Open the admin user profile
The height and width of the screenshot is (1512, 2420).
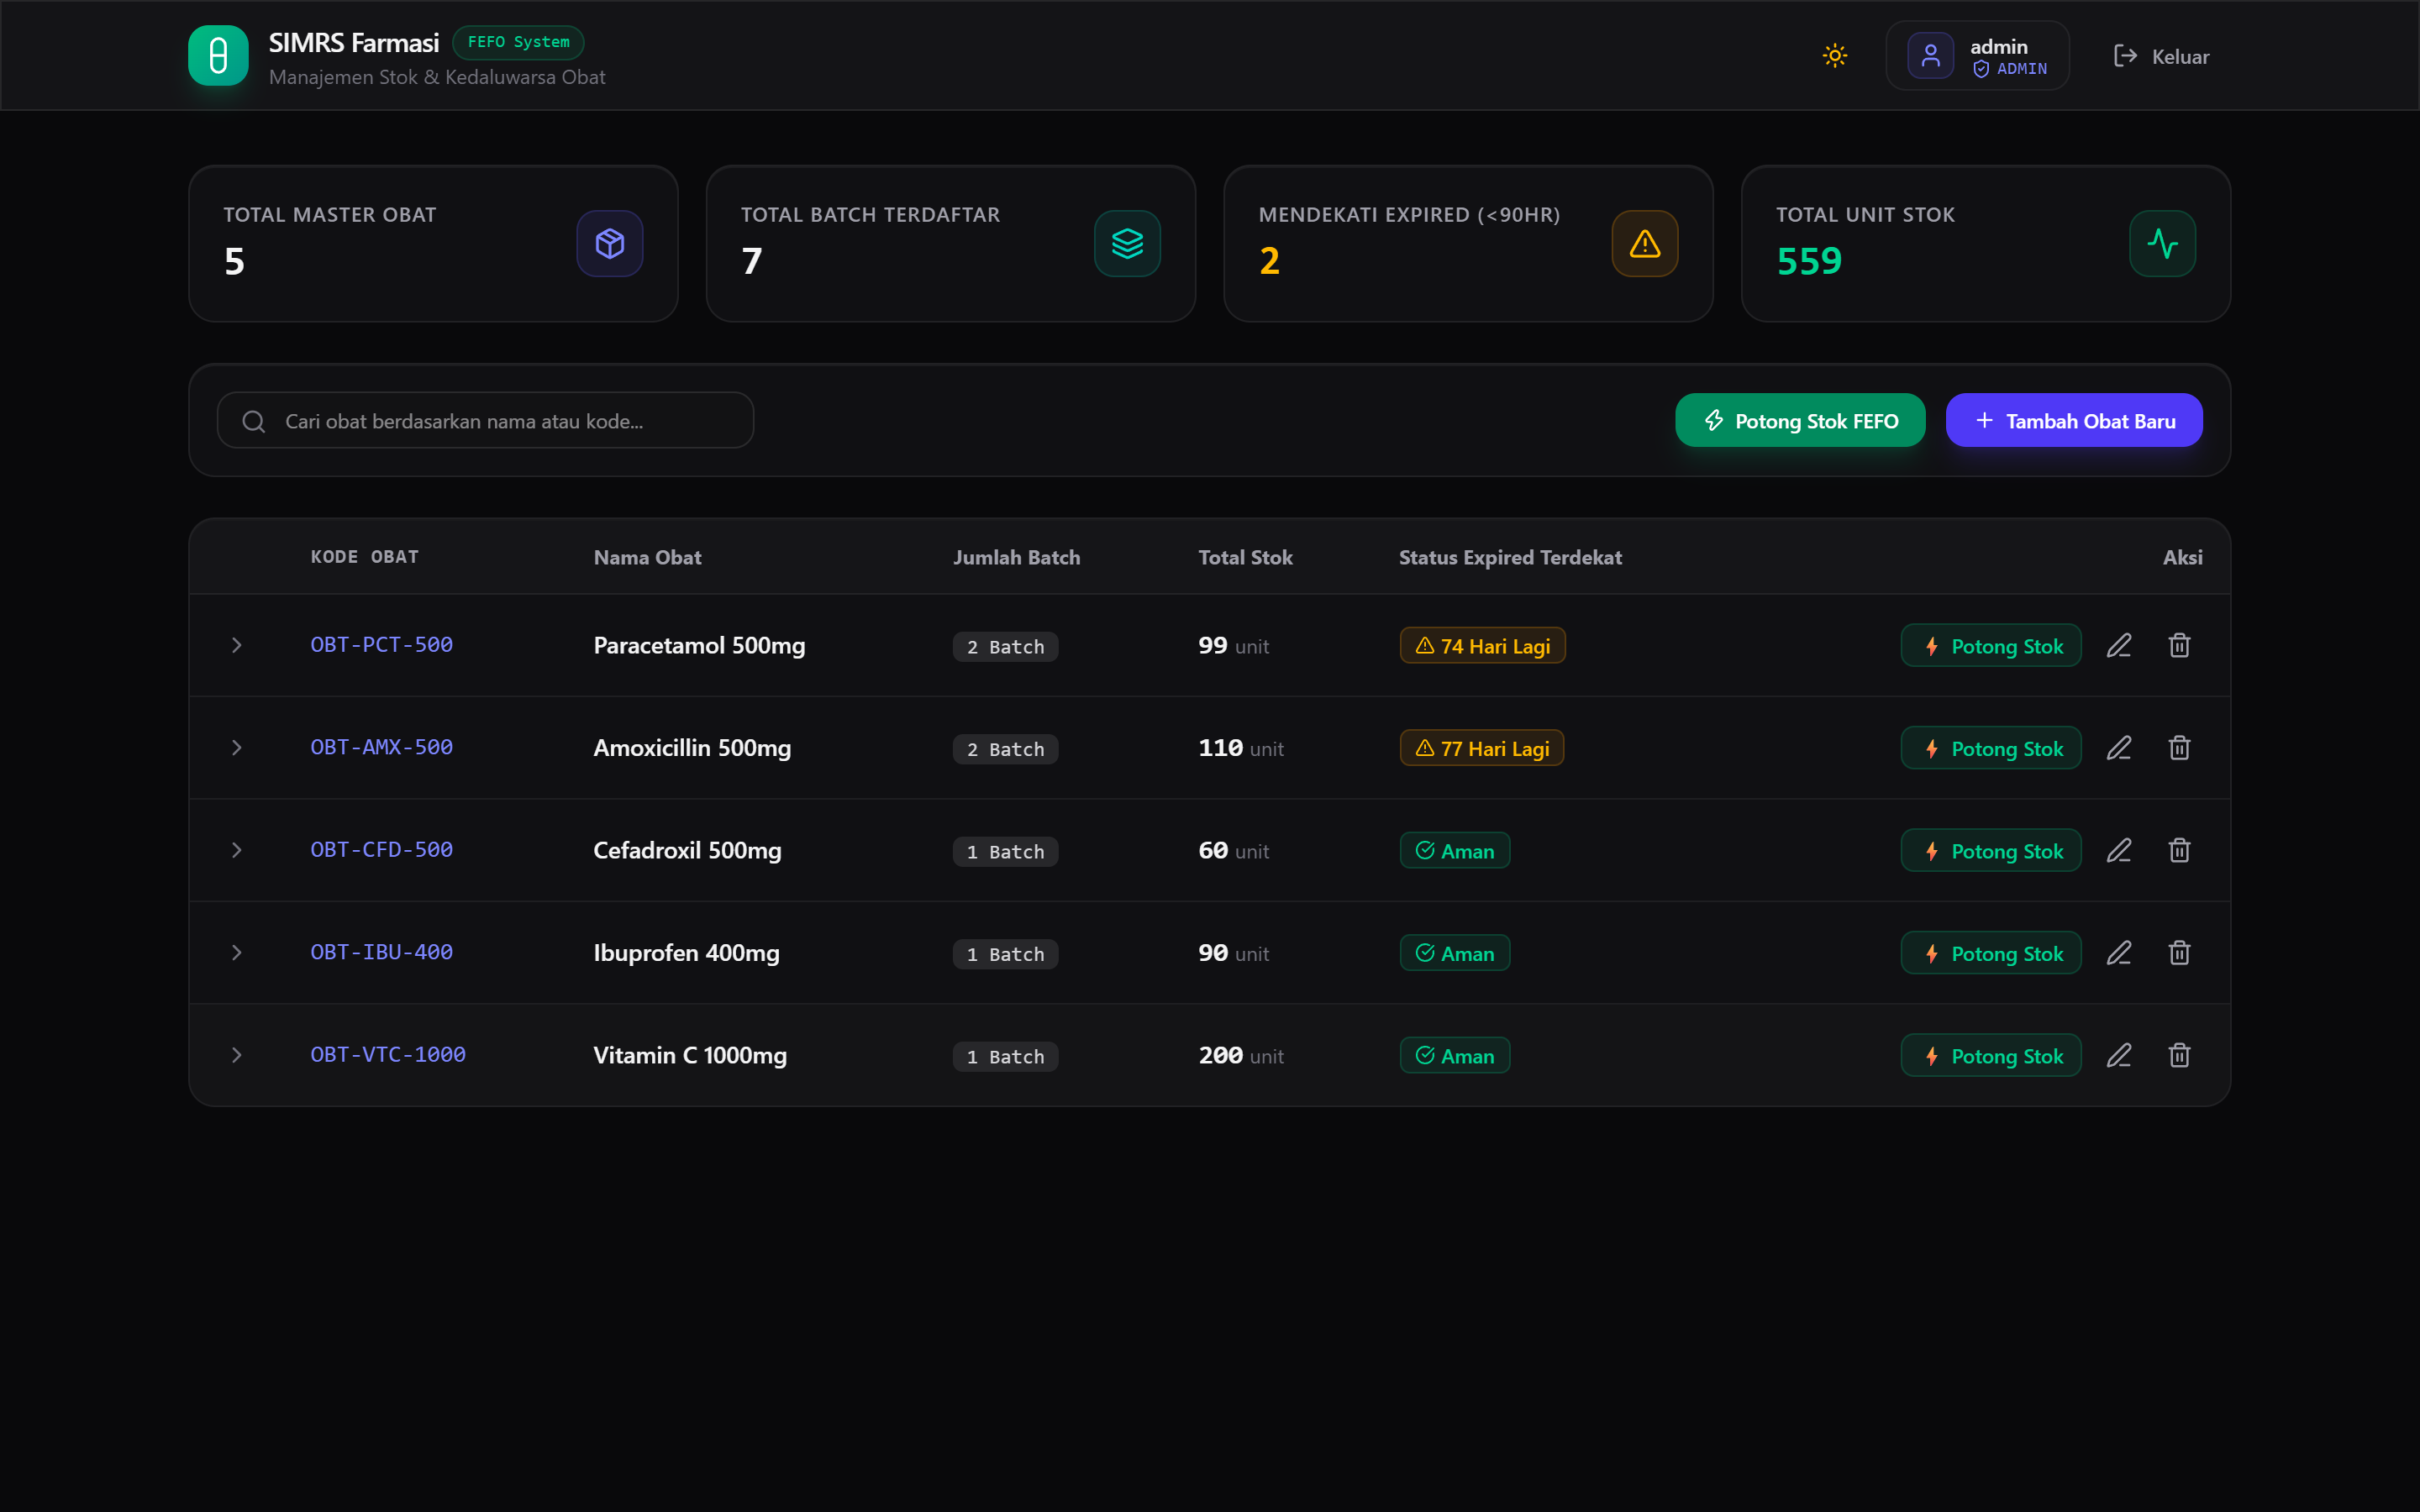[1977, 56]
